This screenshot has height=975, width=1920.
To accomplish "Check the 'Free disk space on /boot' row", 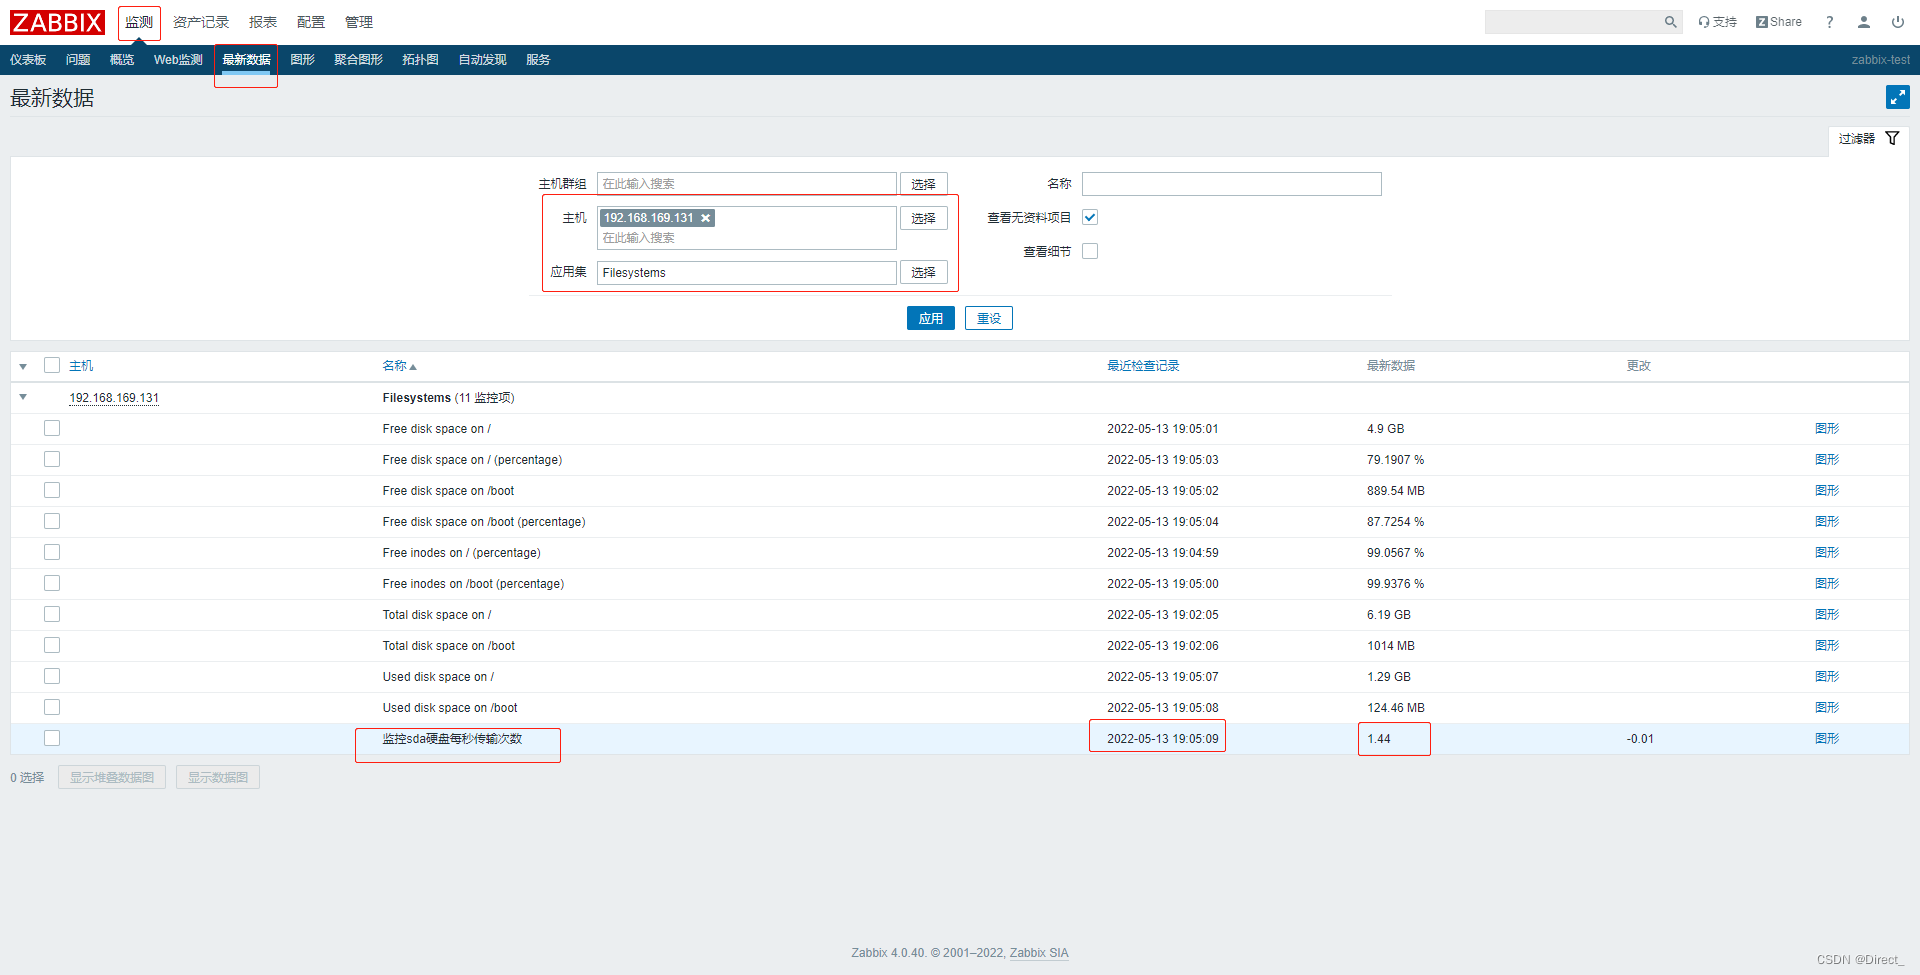I will click(52, 490).
